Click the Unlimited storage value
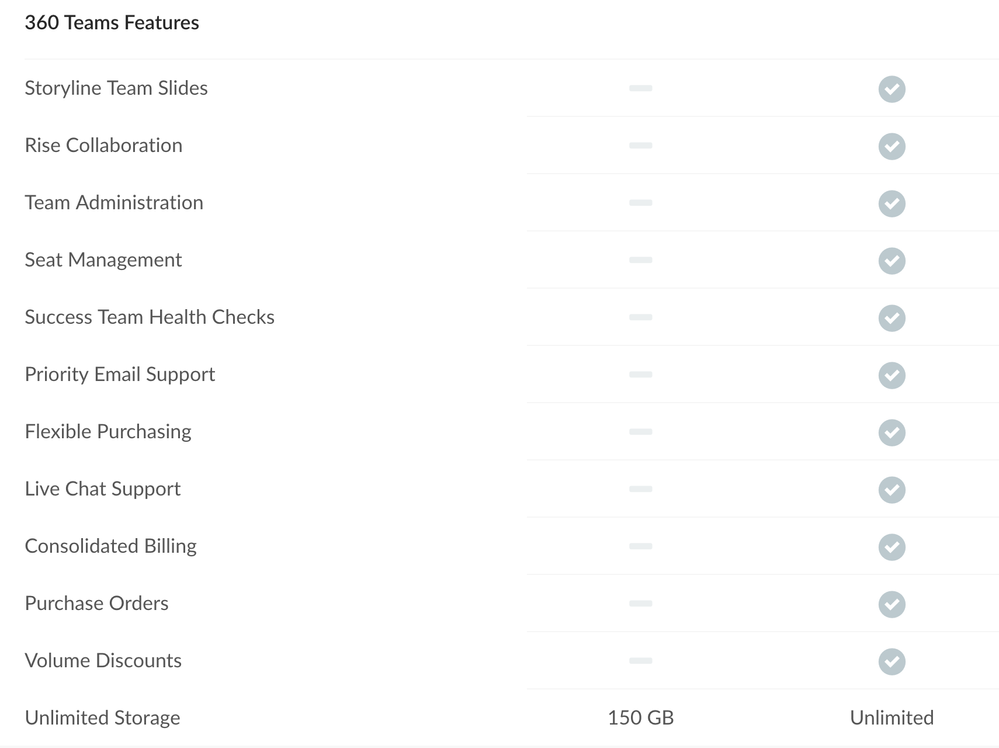This screenshot has width=999, height=748. point(891,718)
